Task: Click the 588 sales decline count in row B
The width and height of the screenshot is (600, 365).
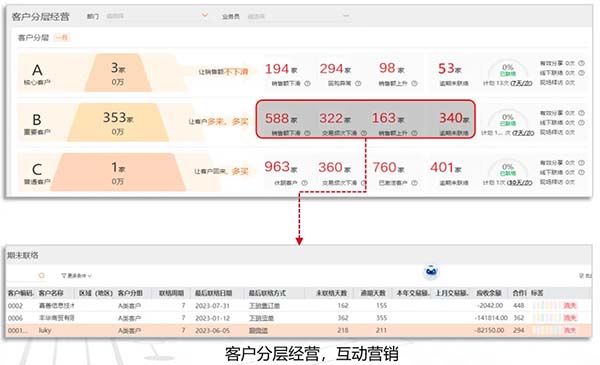Action: pos(281,119)
